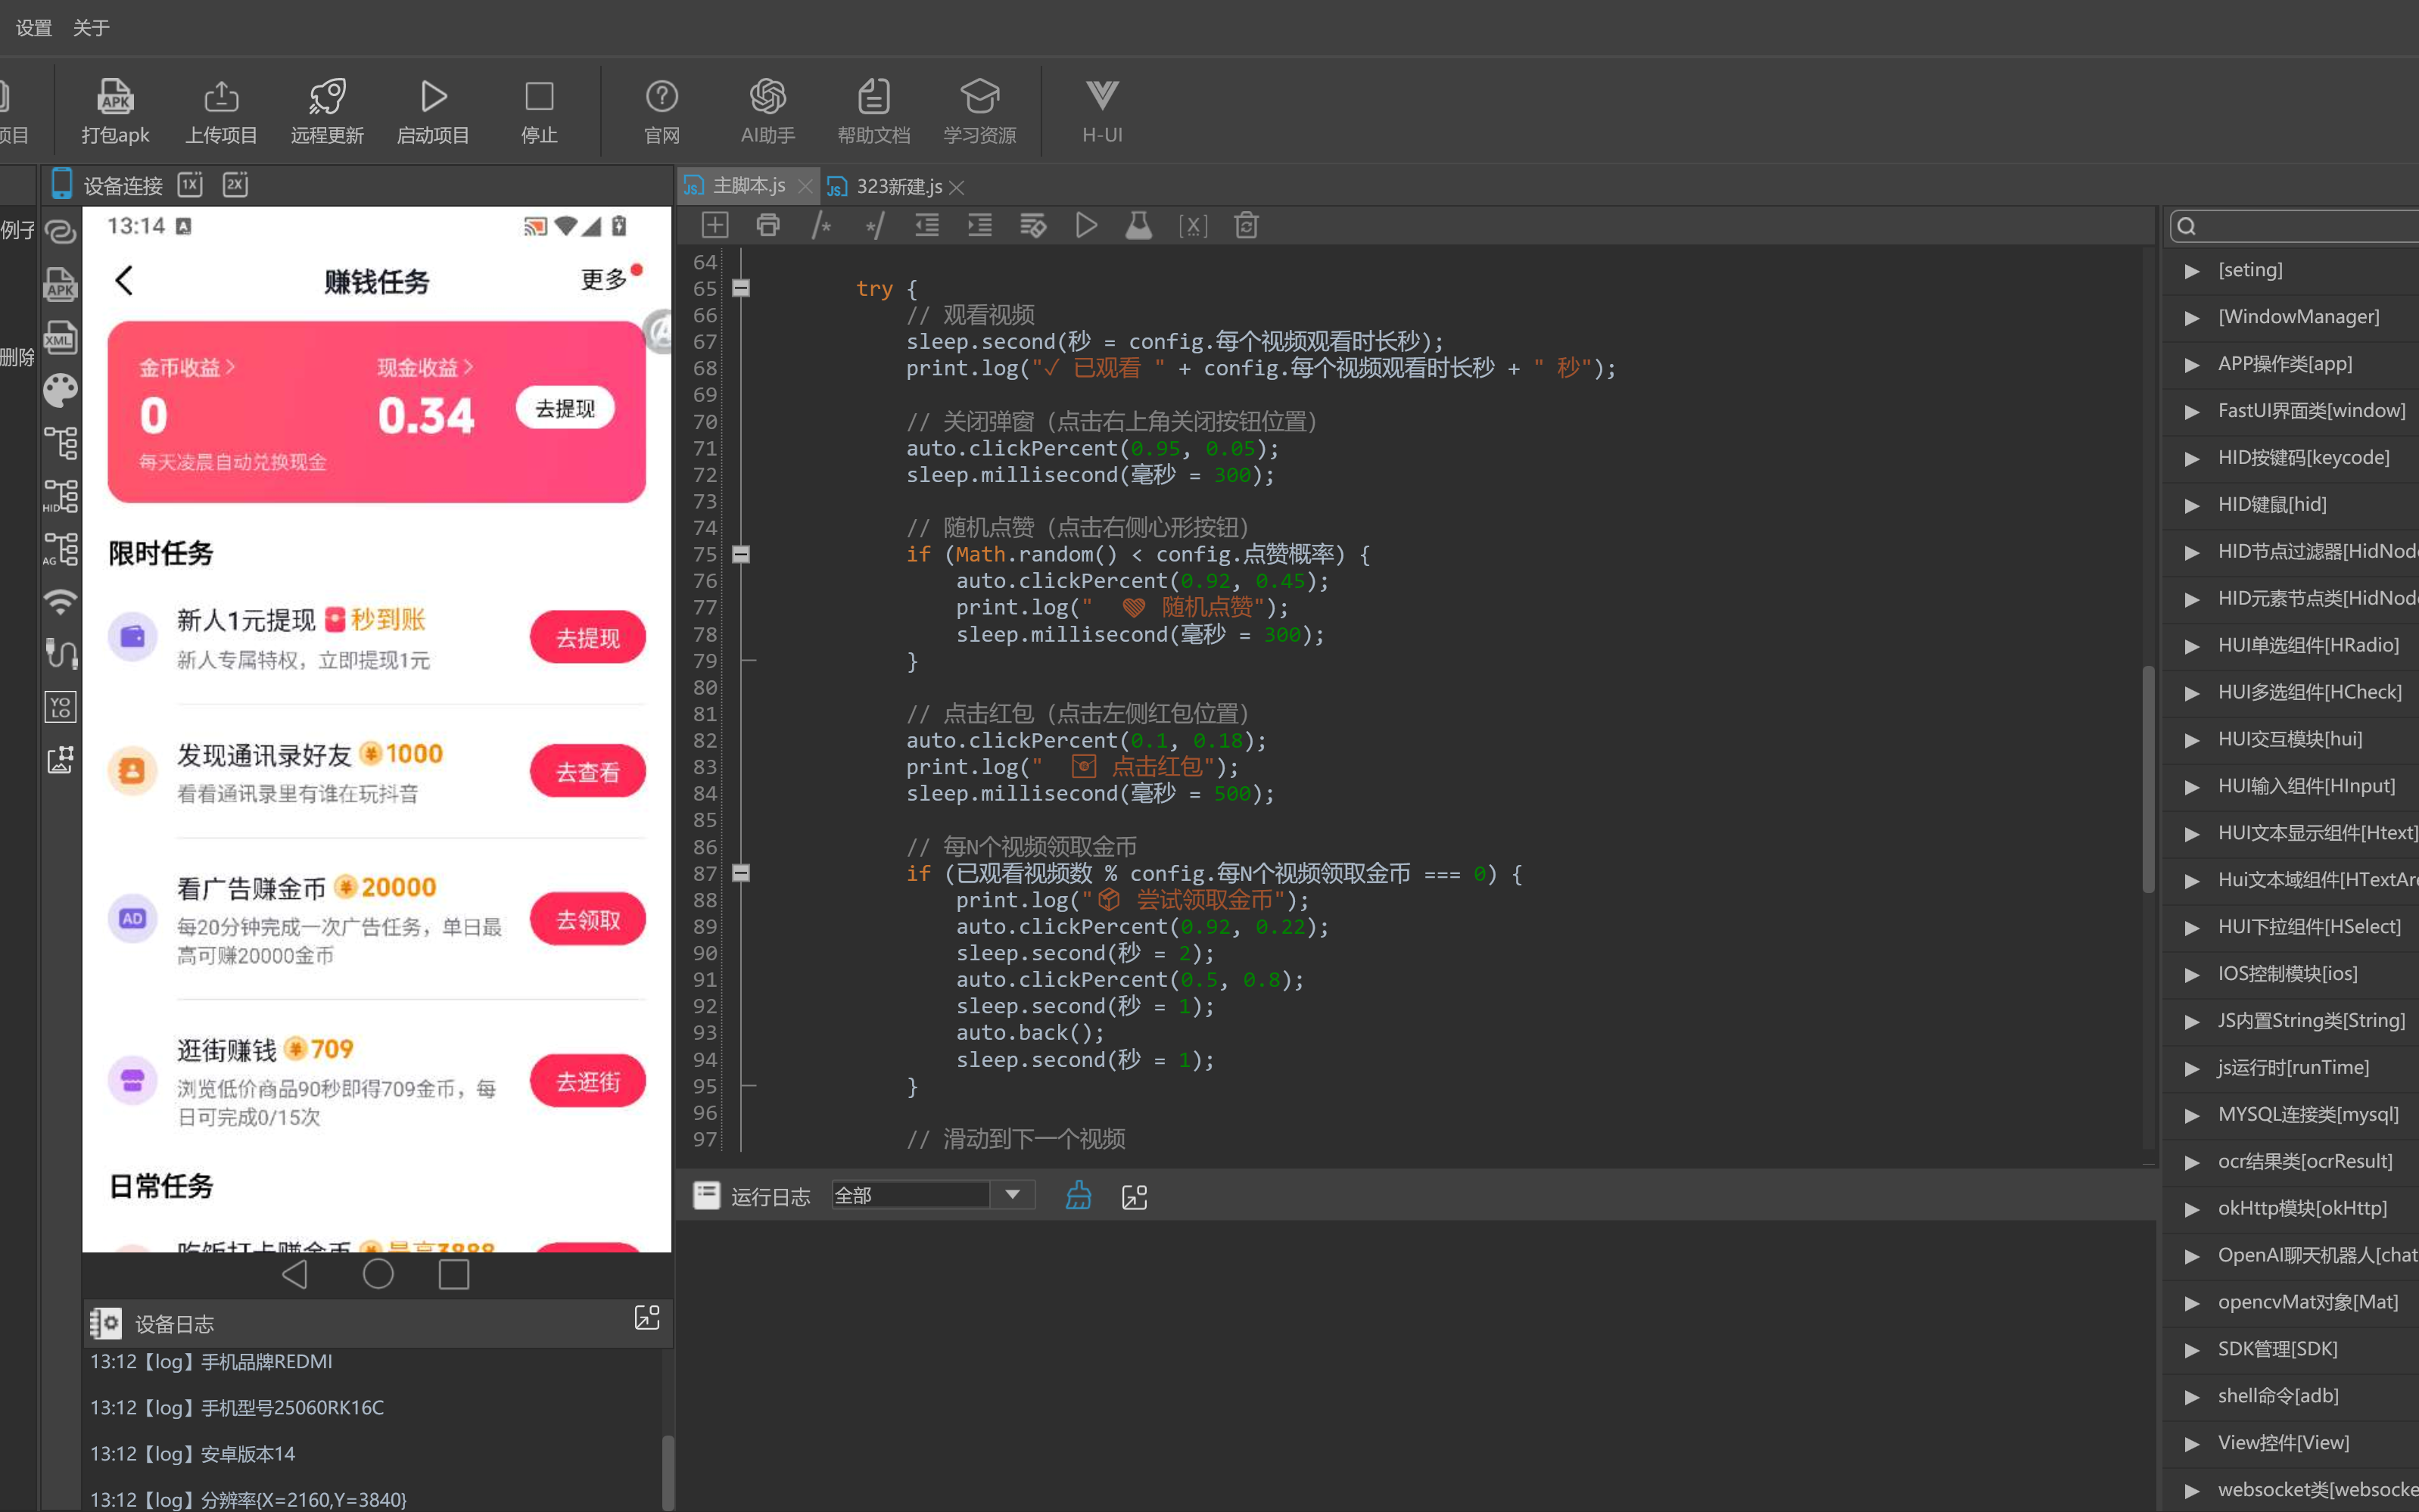Toggle 1x device screen scale

(x=190, y=185)
